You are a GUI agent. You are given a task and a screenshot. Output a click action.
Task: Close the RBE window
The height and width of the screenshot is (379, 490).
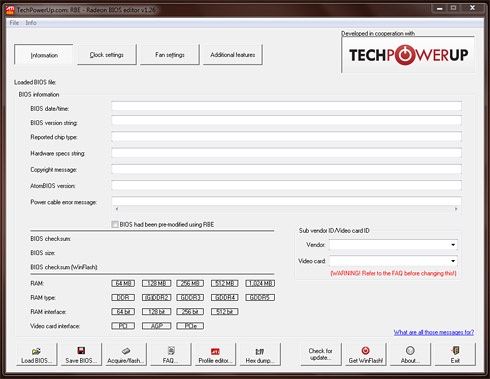[x=472, y=8]
